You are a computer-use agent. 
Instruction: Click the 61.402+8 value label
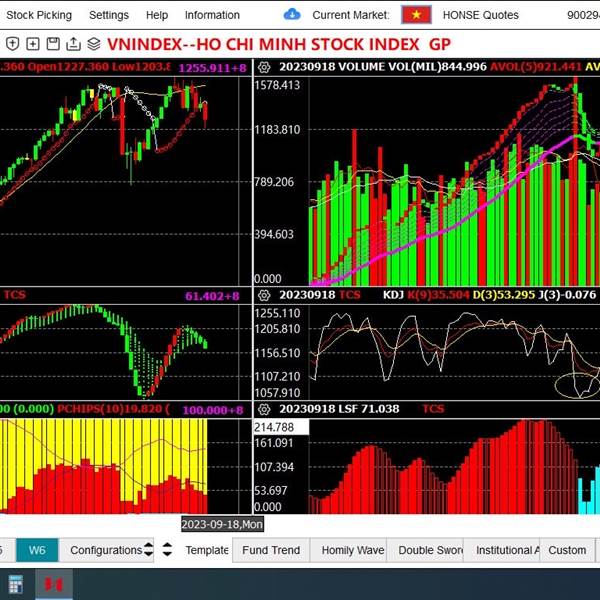212,296
